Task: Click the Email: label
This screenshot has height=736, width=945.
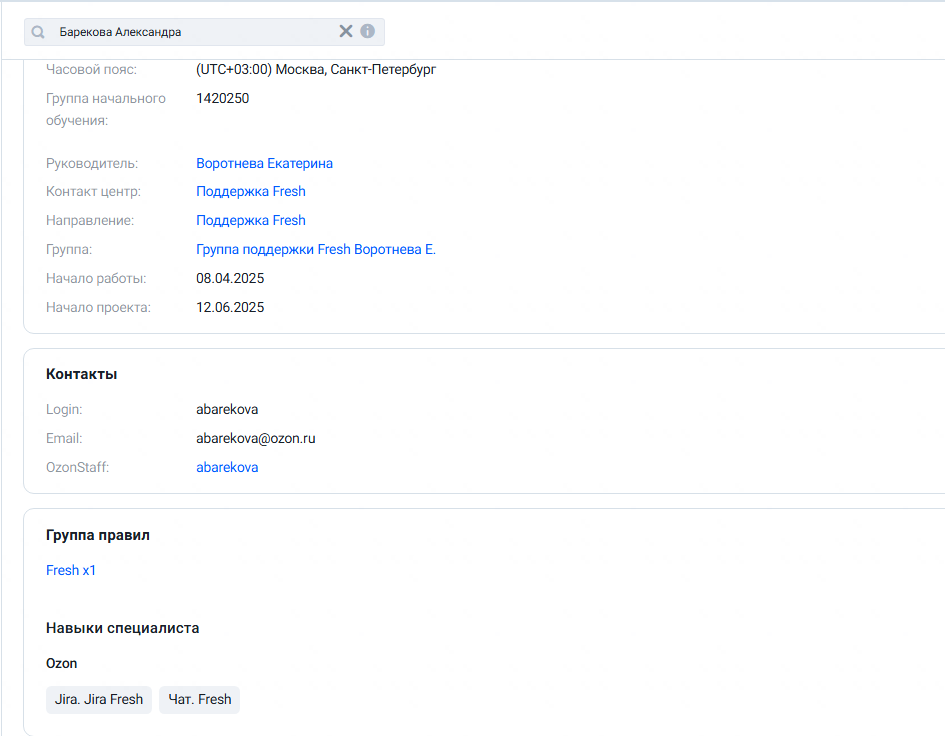Action: click(64, 438)
